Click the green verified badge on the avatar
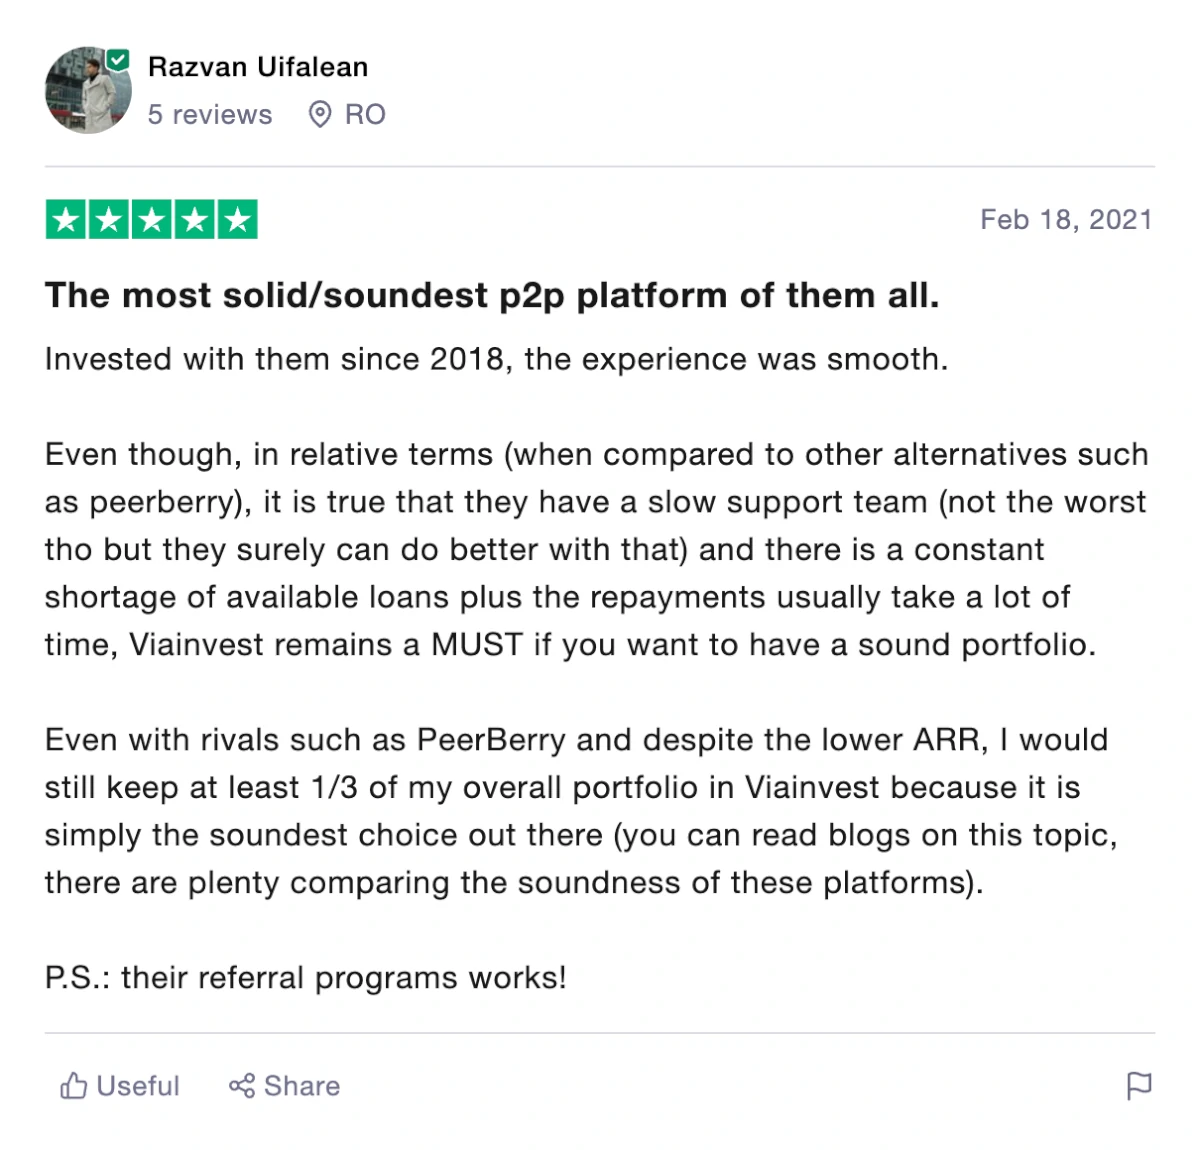1200x1150 pixels. pyautogui.click(x=118, y=60)
